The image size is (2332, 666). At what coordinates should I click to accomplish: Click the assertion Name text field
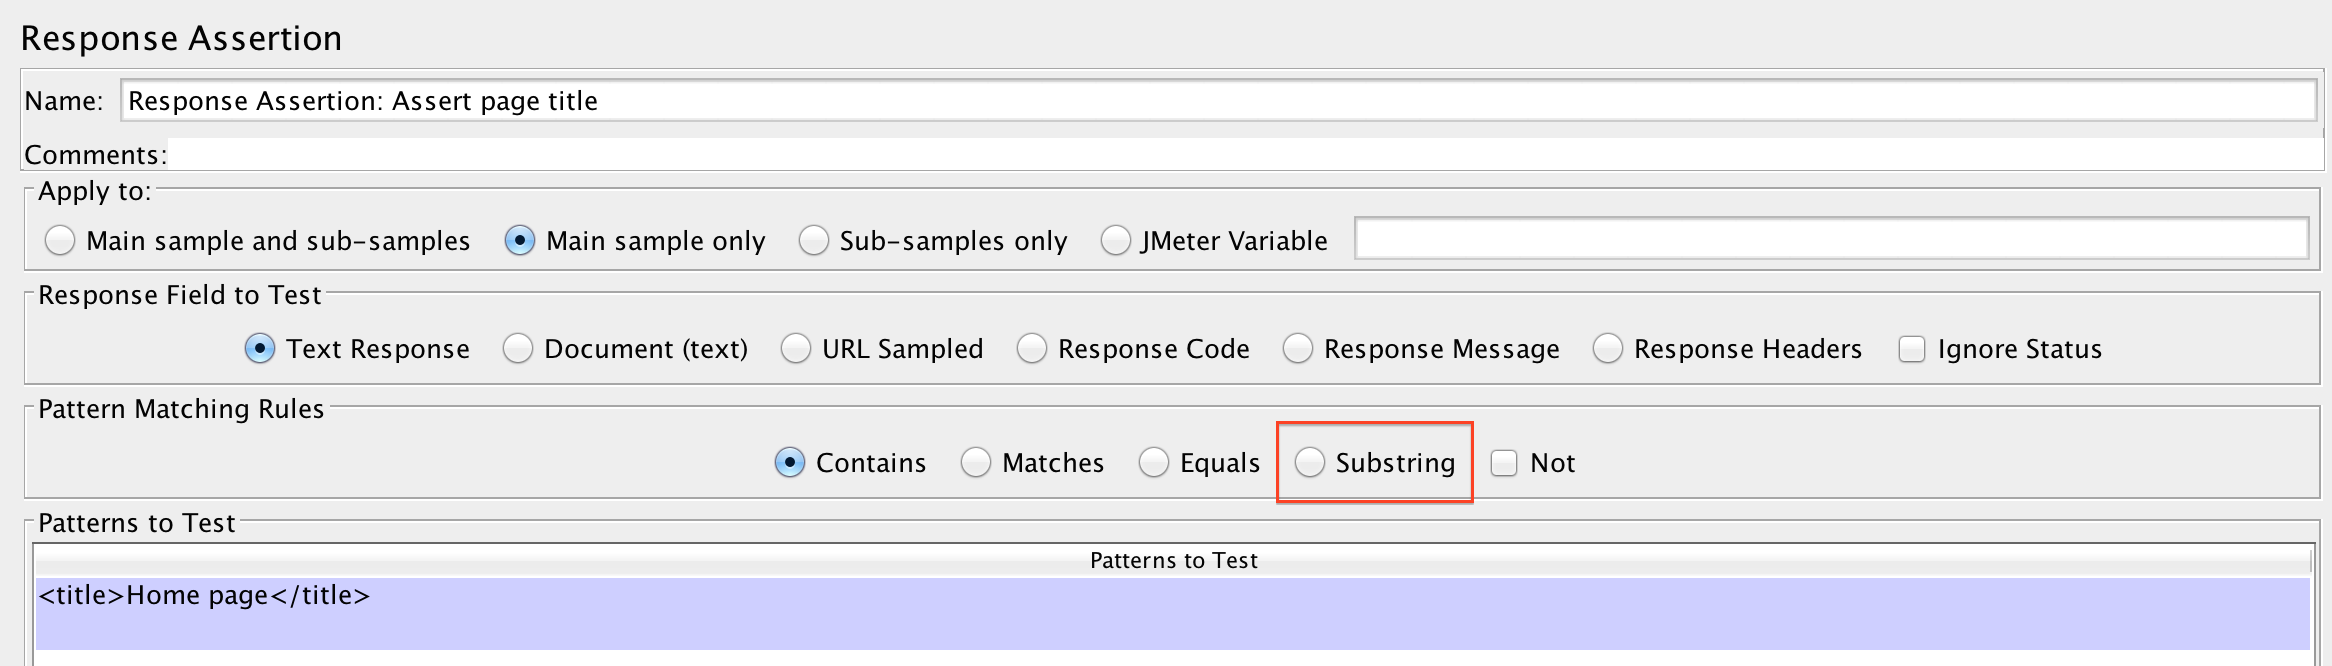coord(1218,101)
